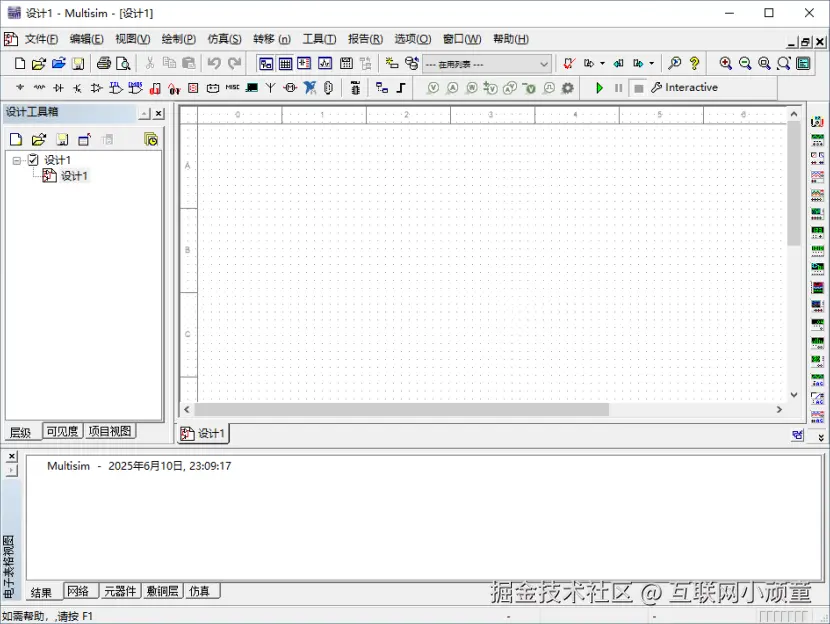Viewport: 830px width, 624px height.
Task: Click the Interactive analysis button
Action: point(684,87)
